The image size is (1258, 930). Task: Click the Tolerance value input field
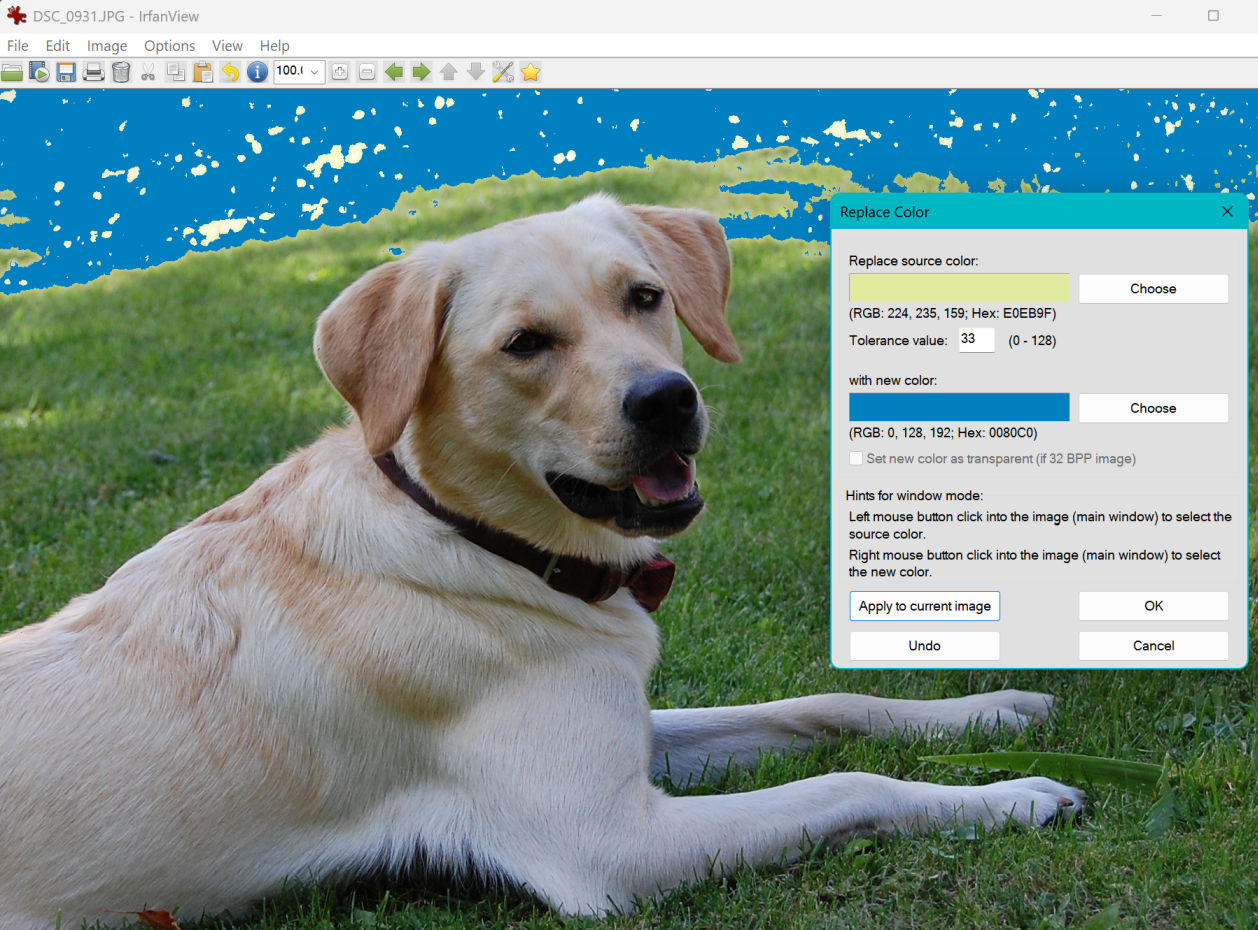tap(976, 340)
